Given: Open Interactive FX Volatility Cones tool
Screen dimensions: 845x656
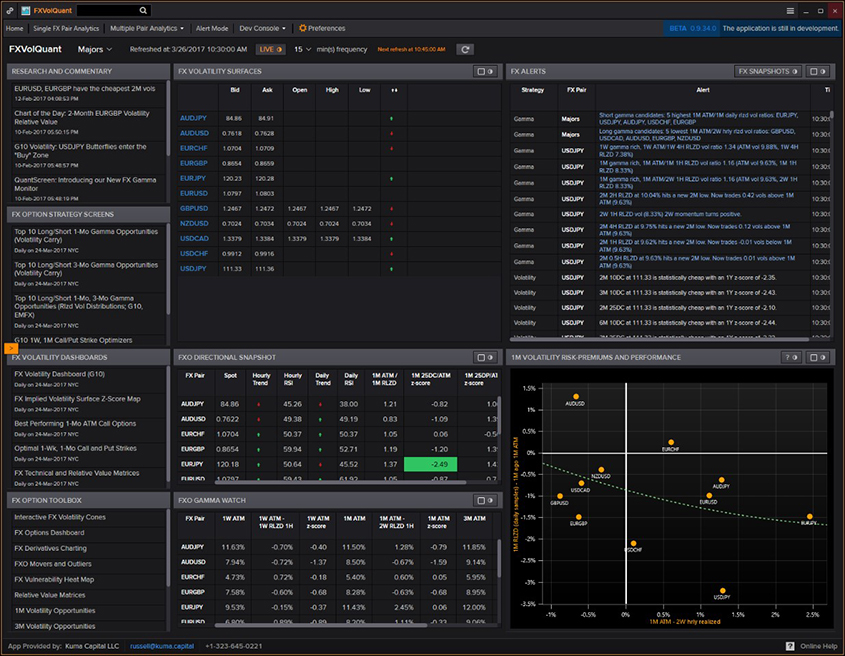Looking at the screenshot, I should click(x=60, y=517).
